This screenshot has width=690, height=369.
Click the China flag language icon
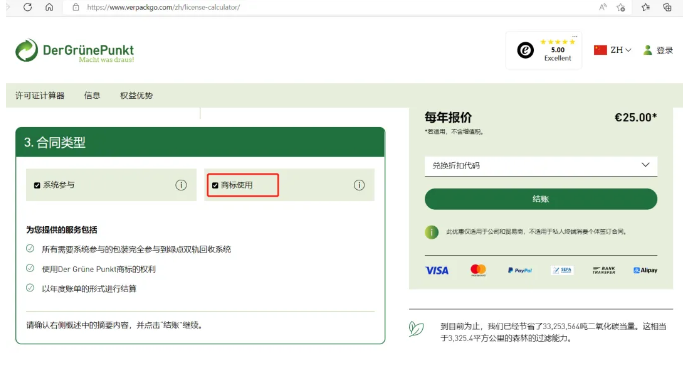click(600, 50)
